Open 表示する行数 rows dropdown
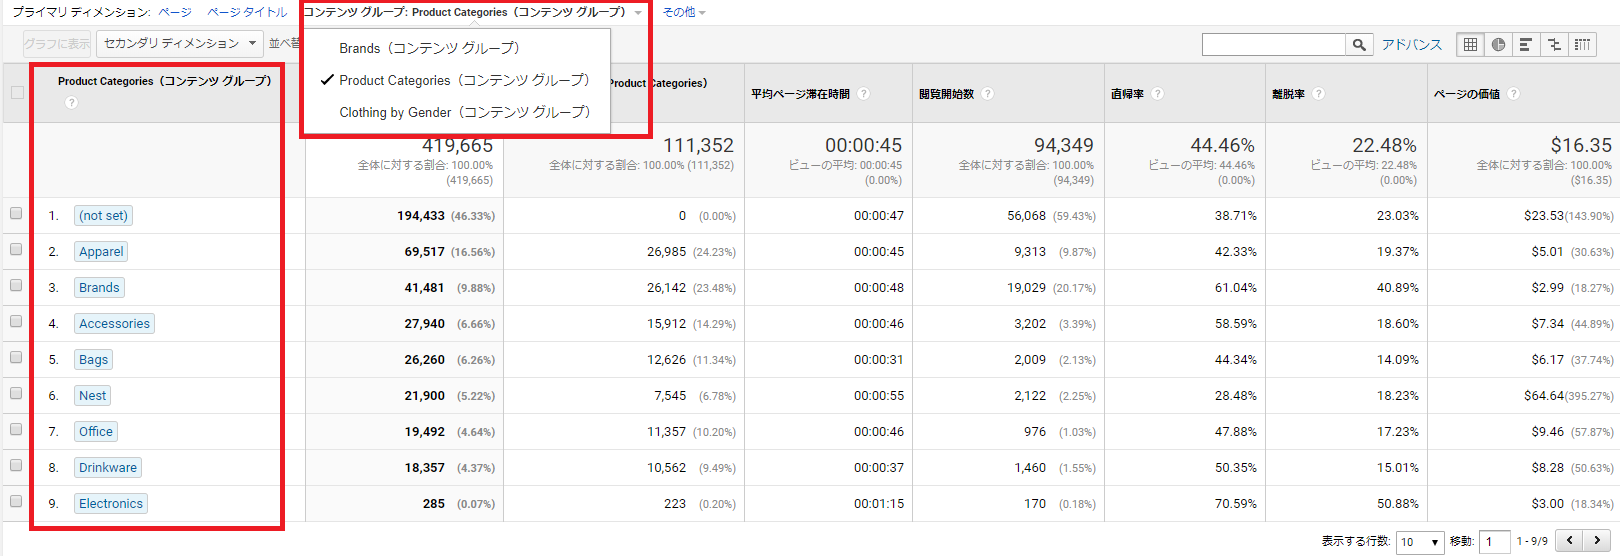This screenshot has width=1620, height=556. coord(1420,542)
